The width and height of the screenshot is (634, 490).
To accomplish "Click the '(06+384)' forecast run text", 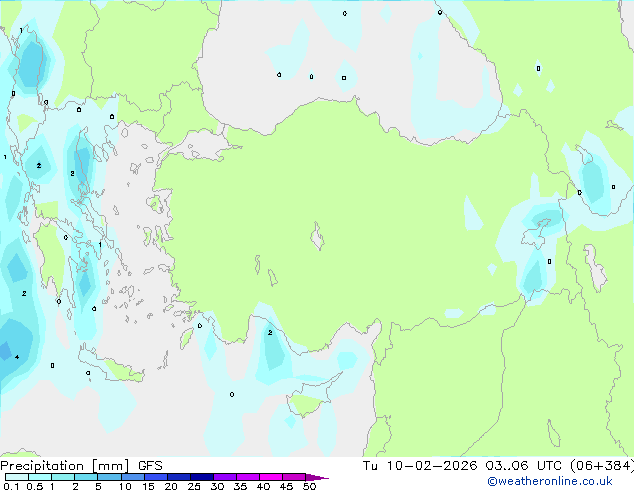I will click(602, 466).
